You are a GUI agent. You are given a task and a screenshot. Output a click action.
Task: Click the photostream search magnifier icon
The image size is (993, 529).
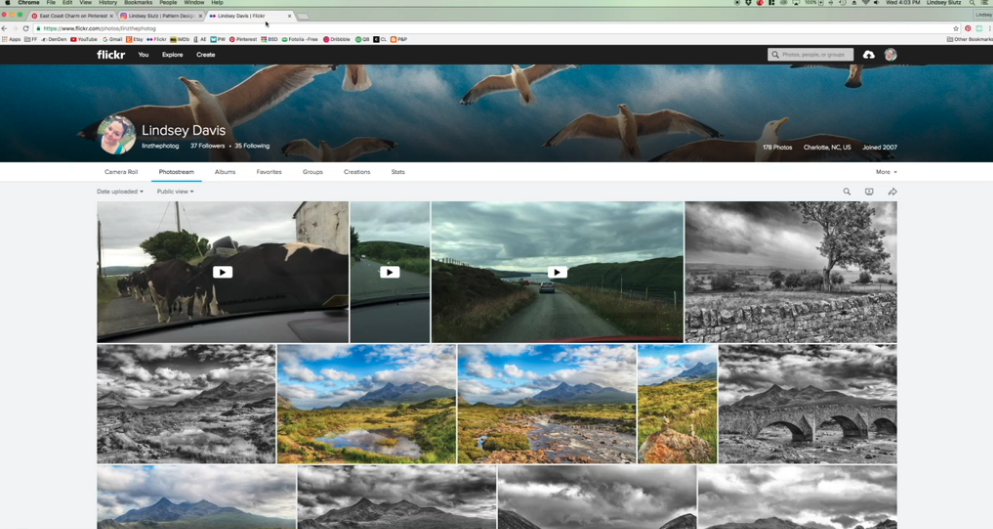pos(846,191)
